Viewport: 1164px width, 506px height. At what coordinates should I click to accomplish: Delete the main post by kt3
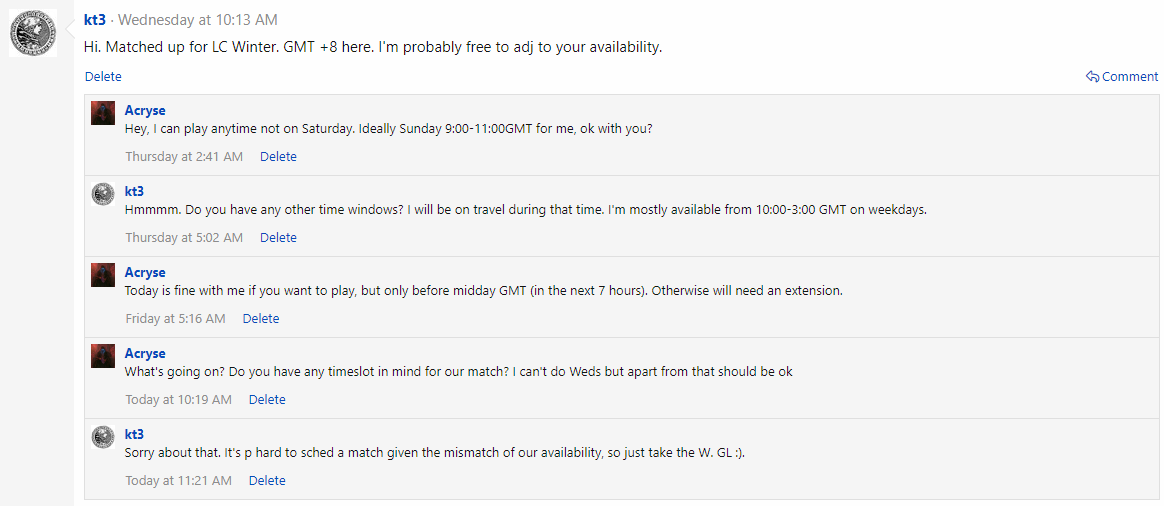point(103,77)
